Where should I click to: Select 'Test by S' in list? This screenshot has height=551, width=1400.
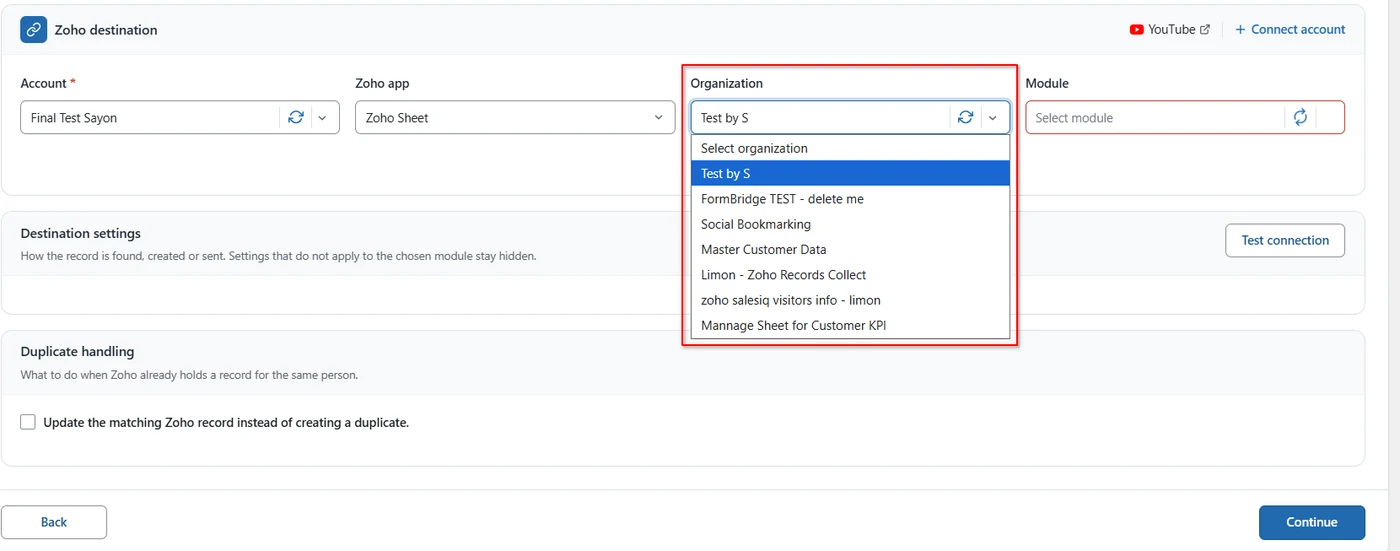[850, 173]
